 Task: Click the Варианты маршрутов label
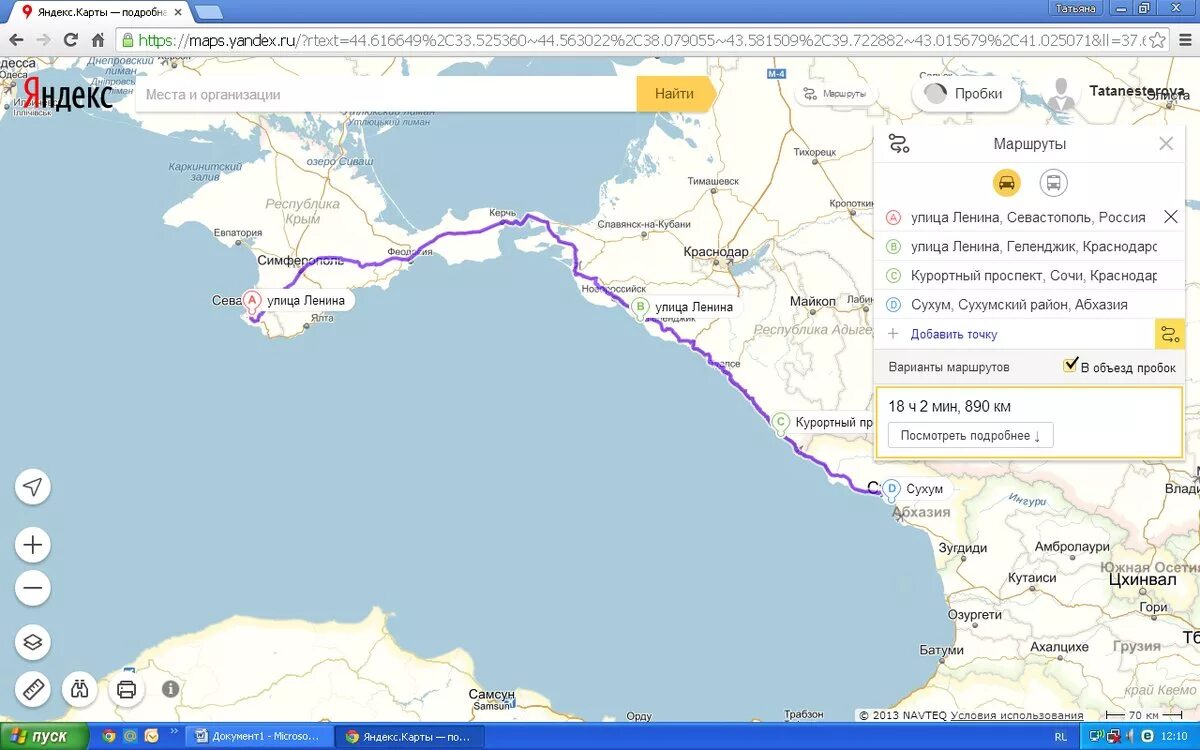949,367
